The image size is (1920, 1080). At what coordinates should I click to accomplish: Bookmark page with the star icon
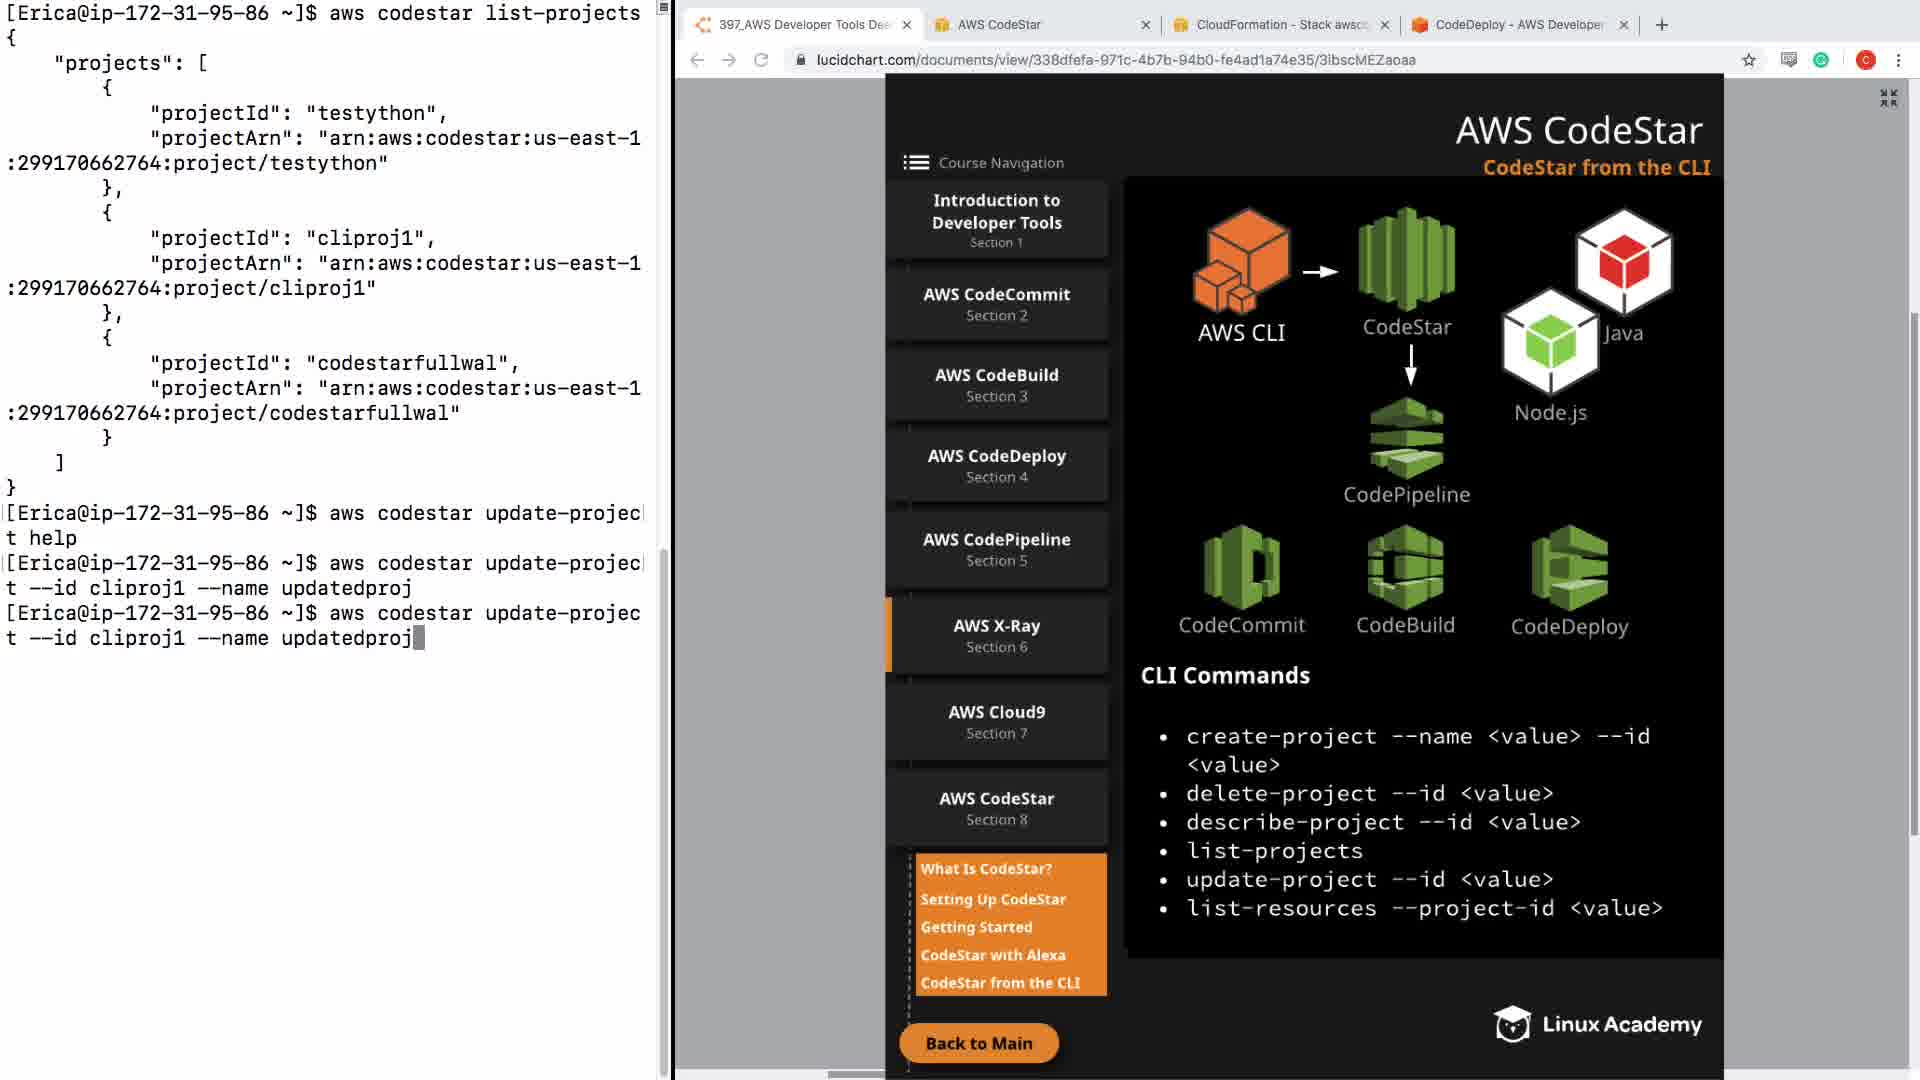tap(1748, 60)
